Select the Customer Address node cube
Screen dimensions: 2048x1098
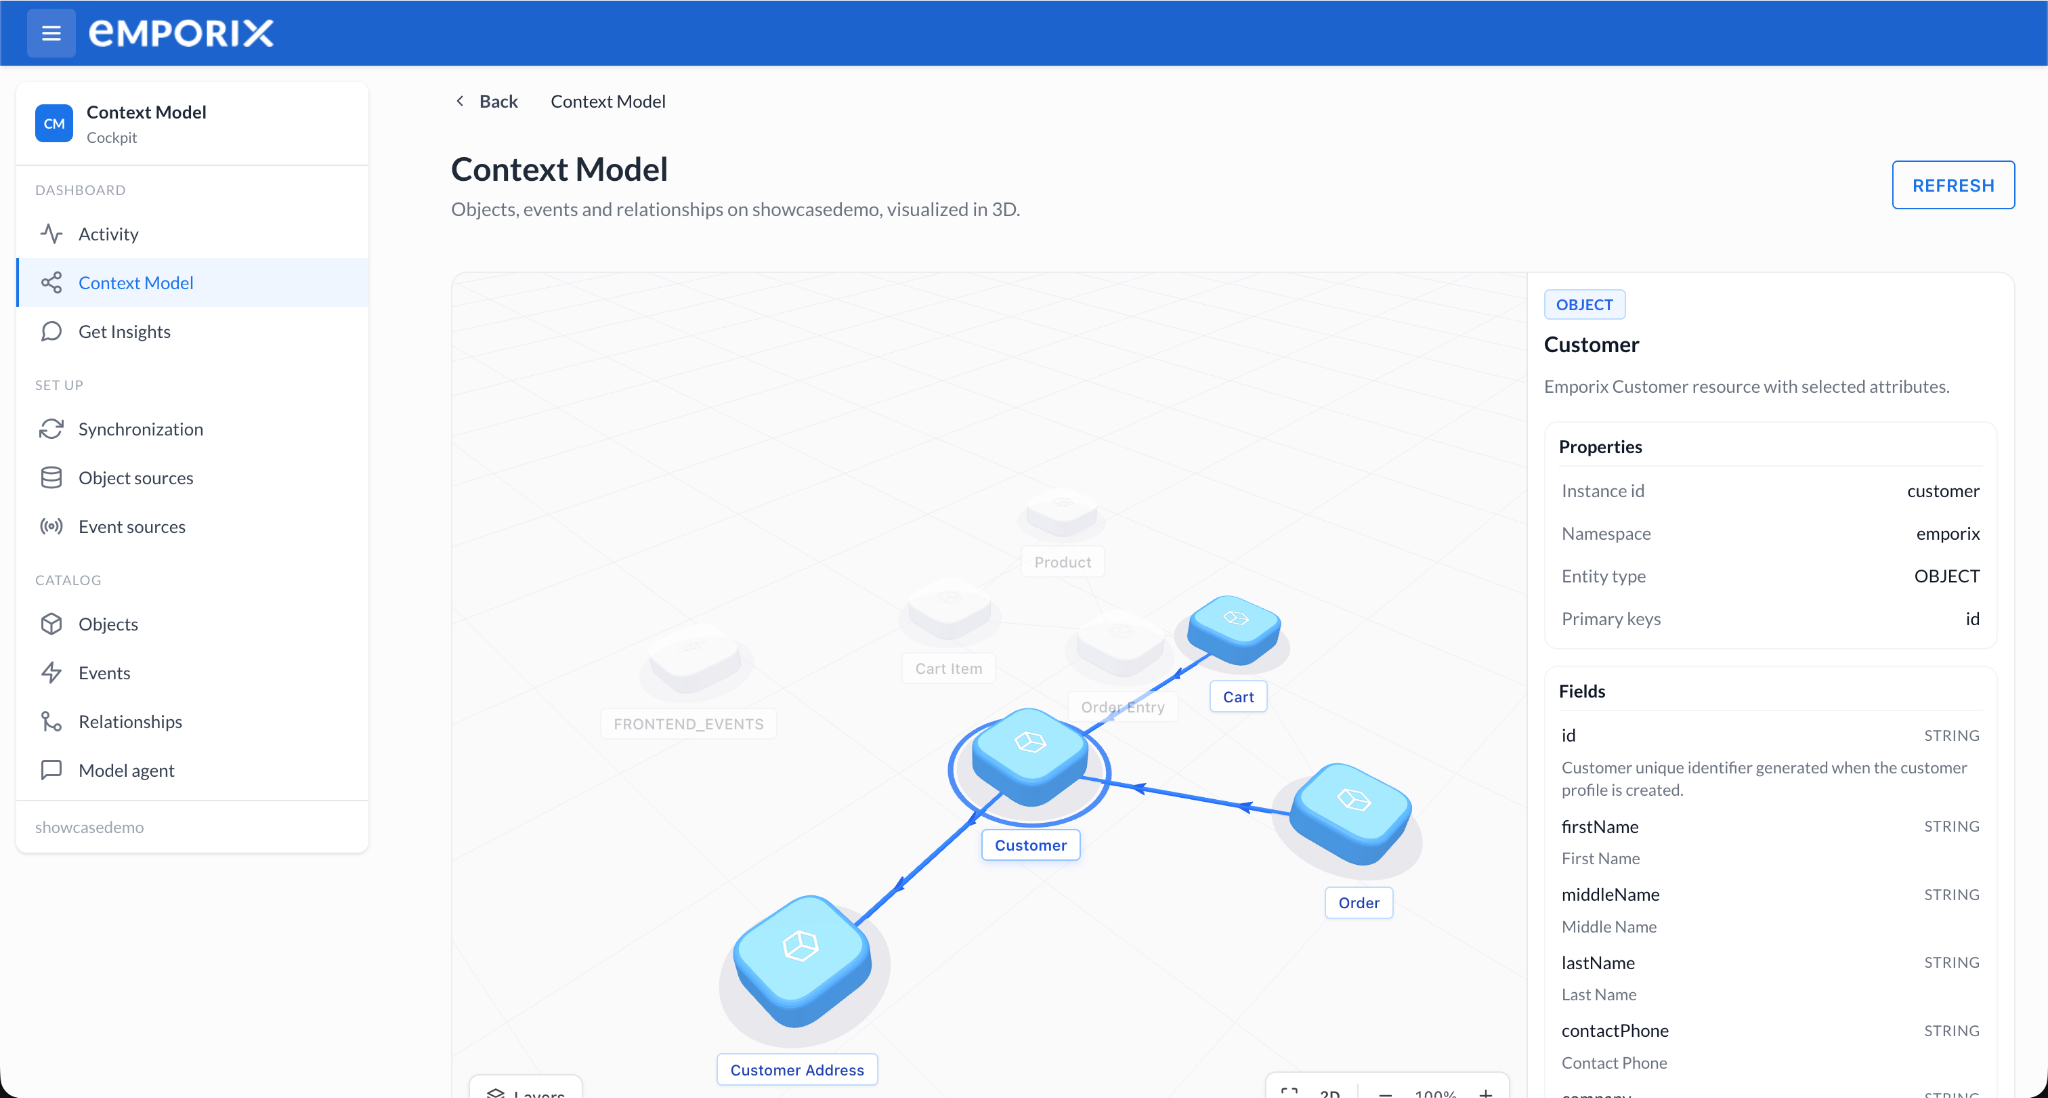[802, 961]
